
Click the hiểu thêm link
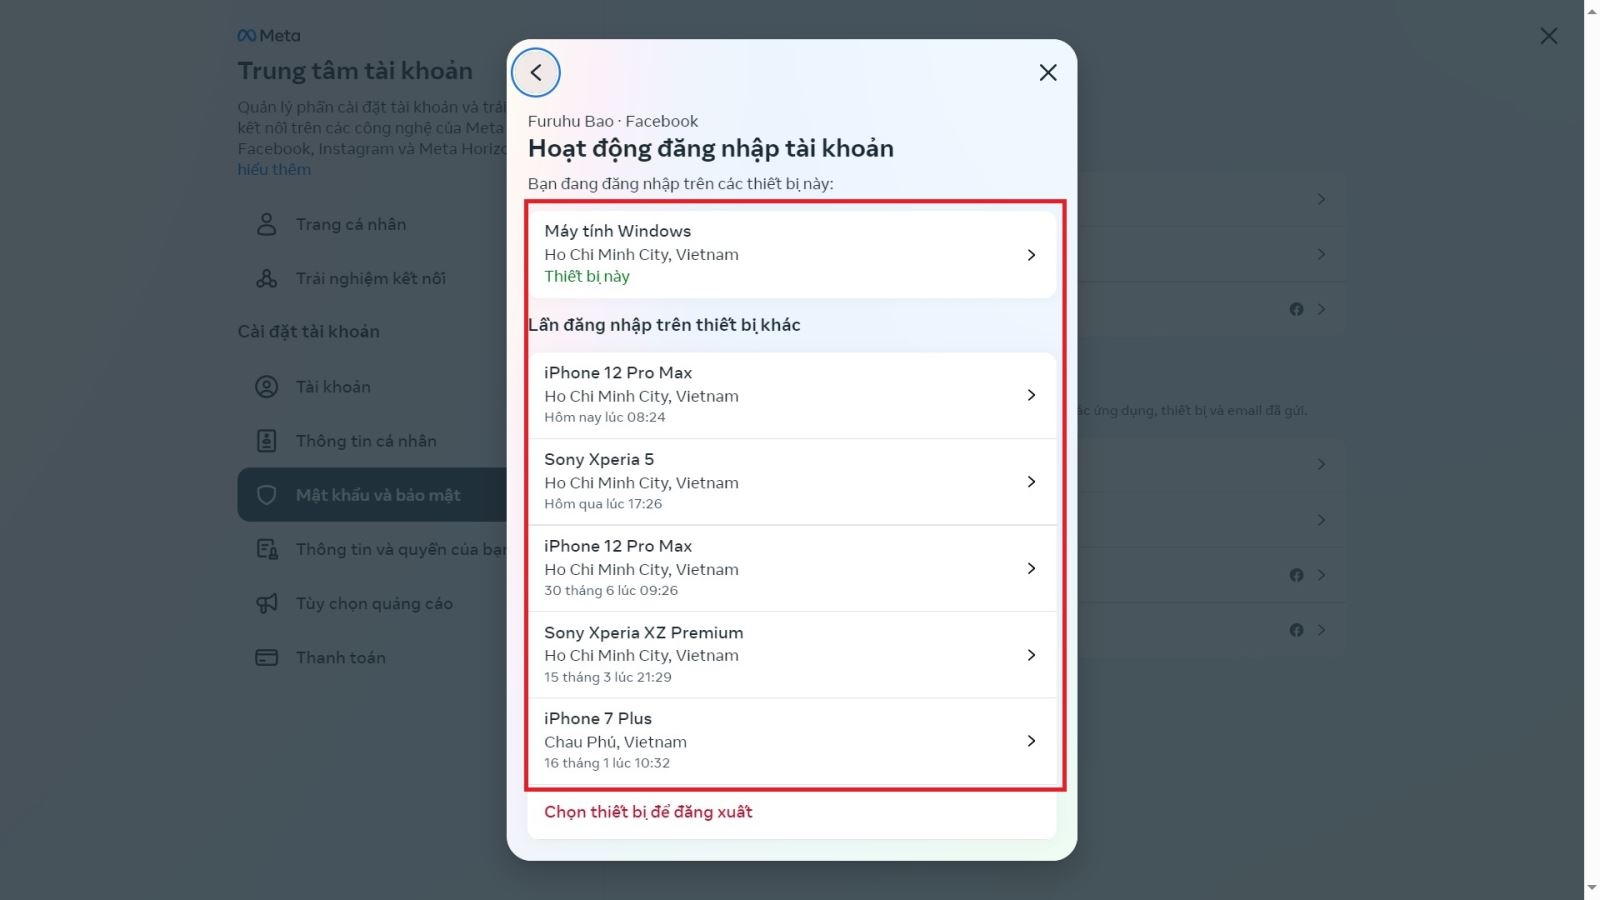pyautogui.click(x=274, y=170)
